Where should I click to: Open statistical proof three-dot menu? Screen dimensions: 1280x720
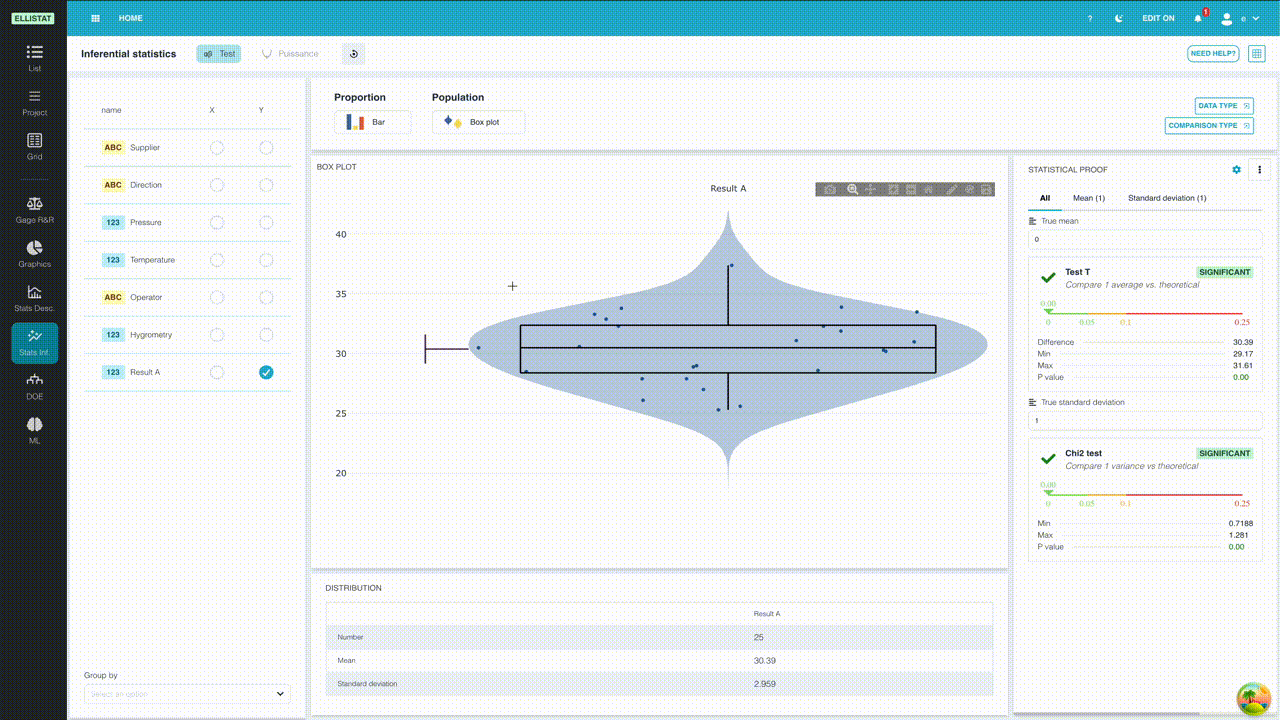click(1260, 170)
